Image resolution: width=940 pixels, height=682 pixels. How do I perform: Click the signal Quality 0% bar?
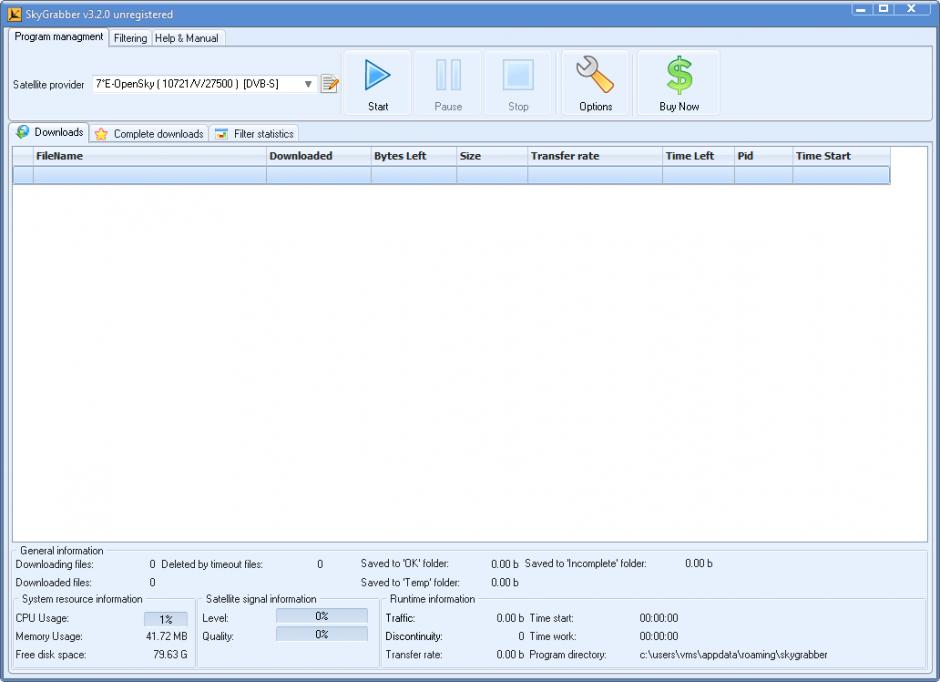coord(321,634)
